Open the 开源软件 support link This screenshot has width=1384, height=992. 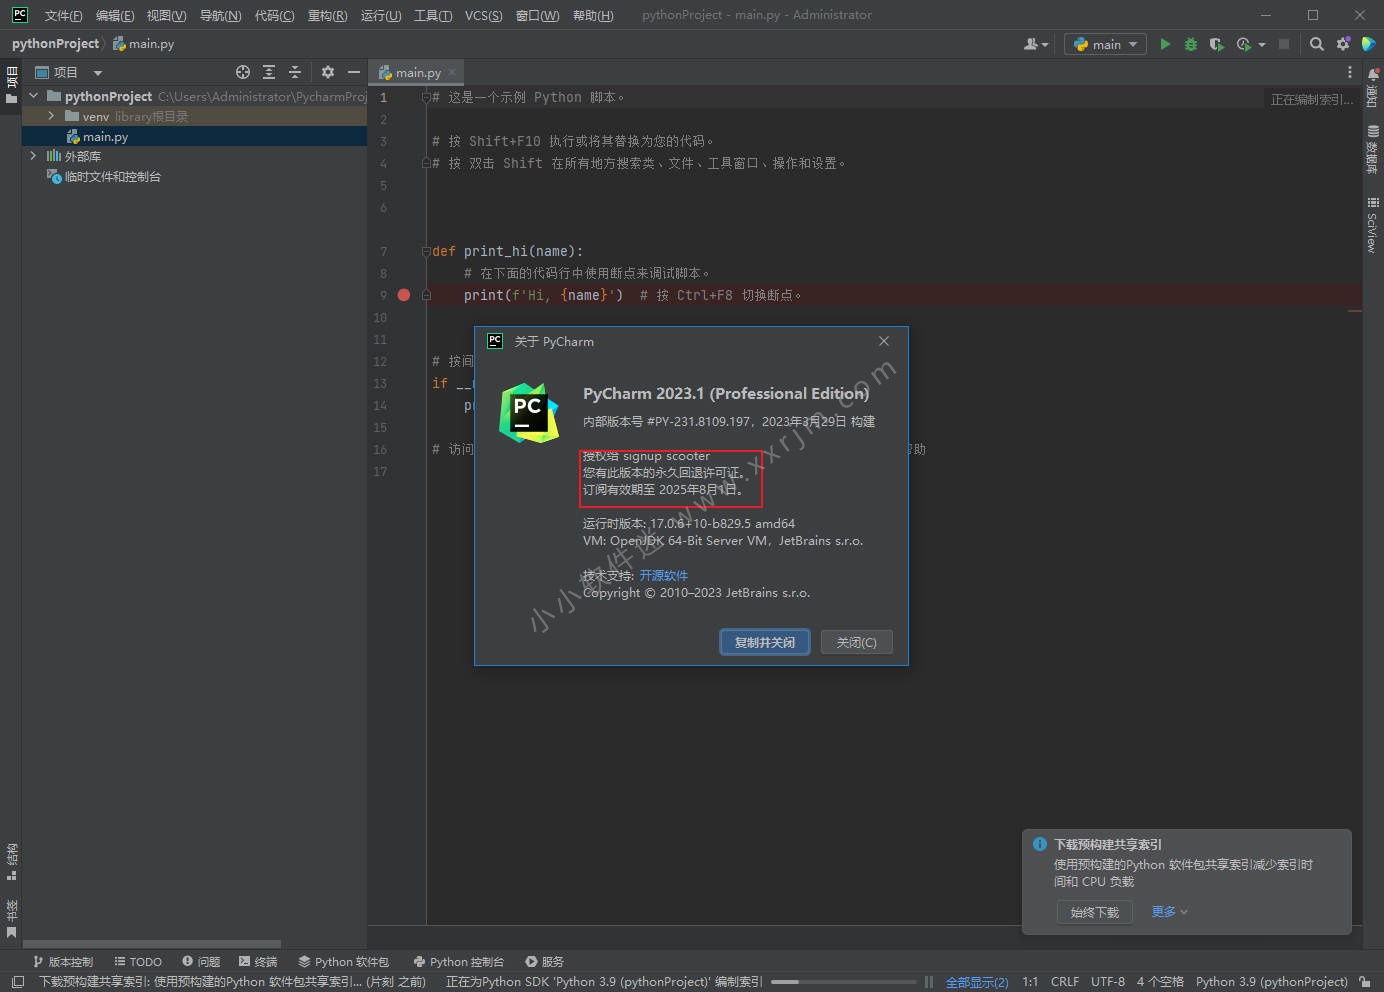pyautogui.click(x=663, y=575)
